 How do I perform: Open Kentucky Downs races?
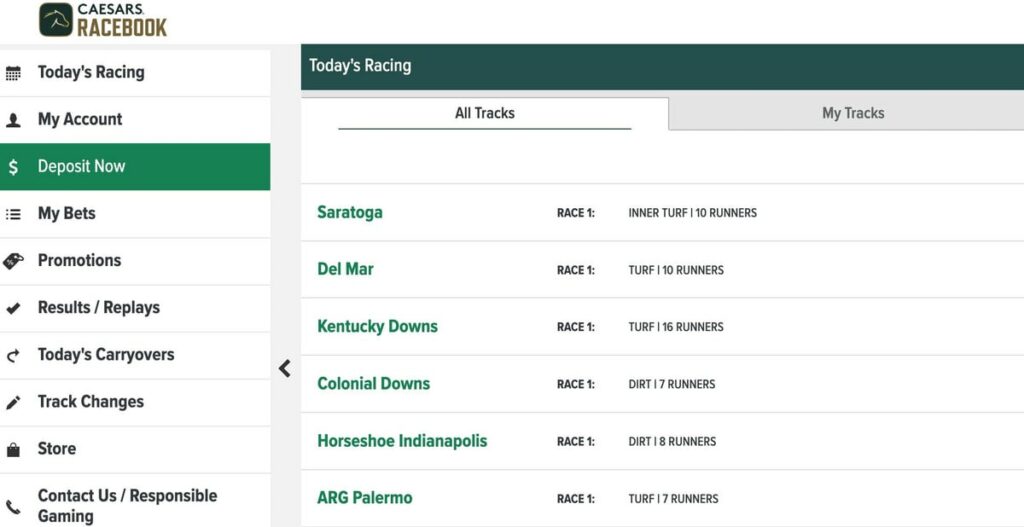coord(377,327)
